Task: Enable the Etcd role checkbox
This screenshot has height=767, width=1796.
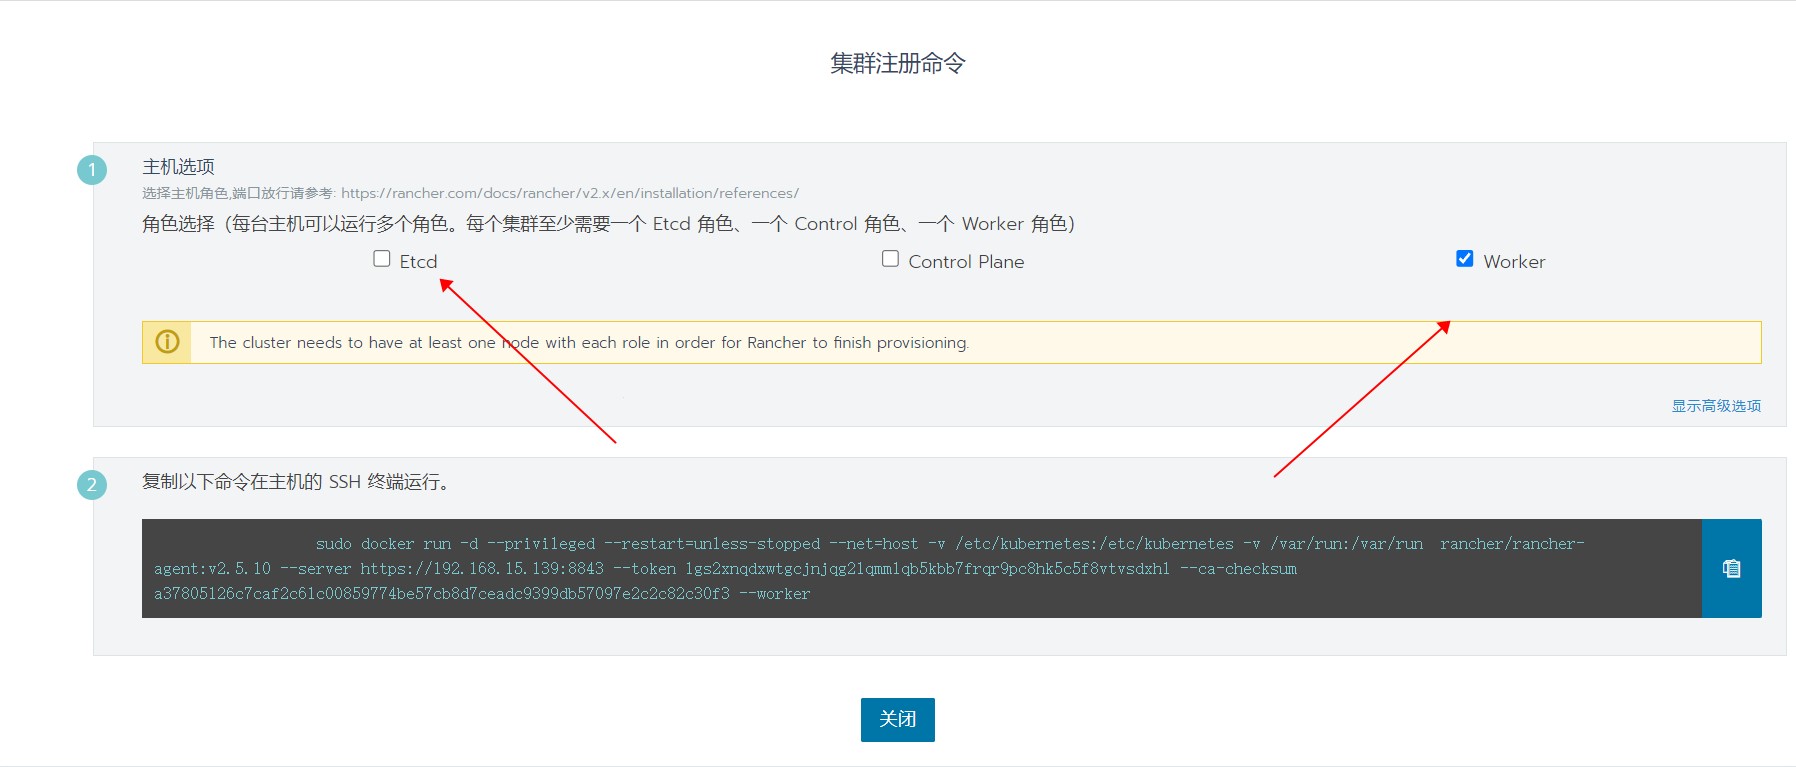Action: click(x=382, y=259)
